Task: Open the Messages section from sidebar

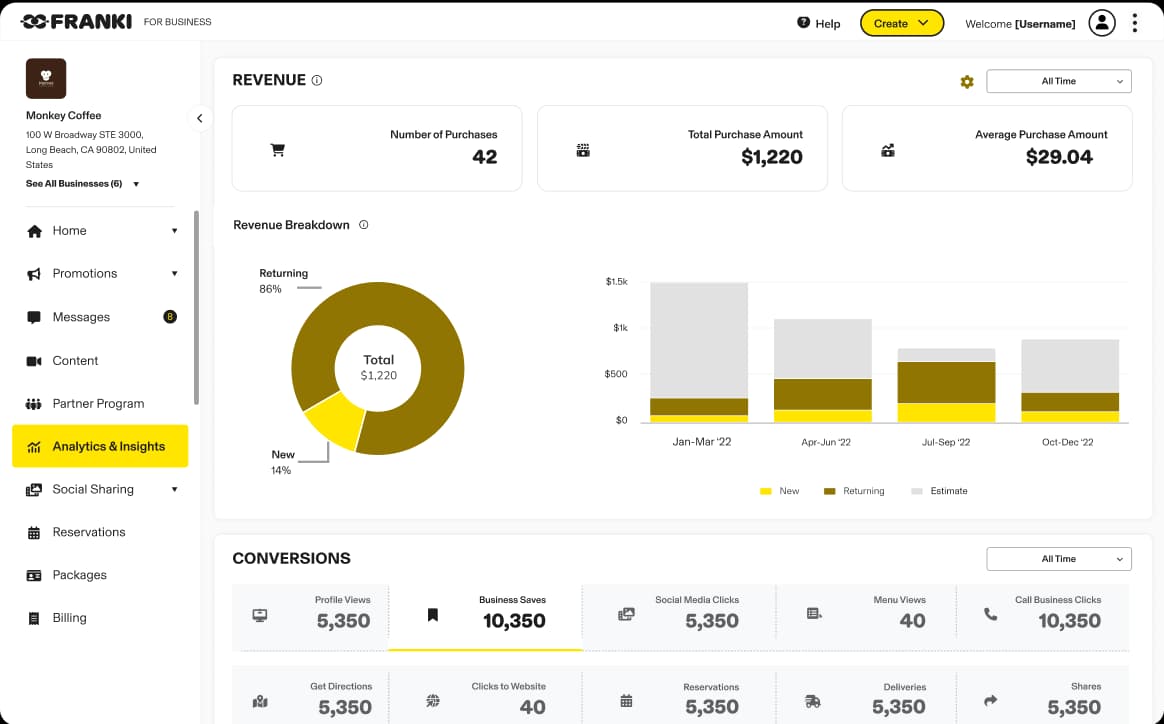Action: [x=80, y=317]
